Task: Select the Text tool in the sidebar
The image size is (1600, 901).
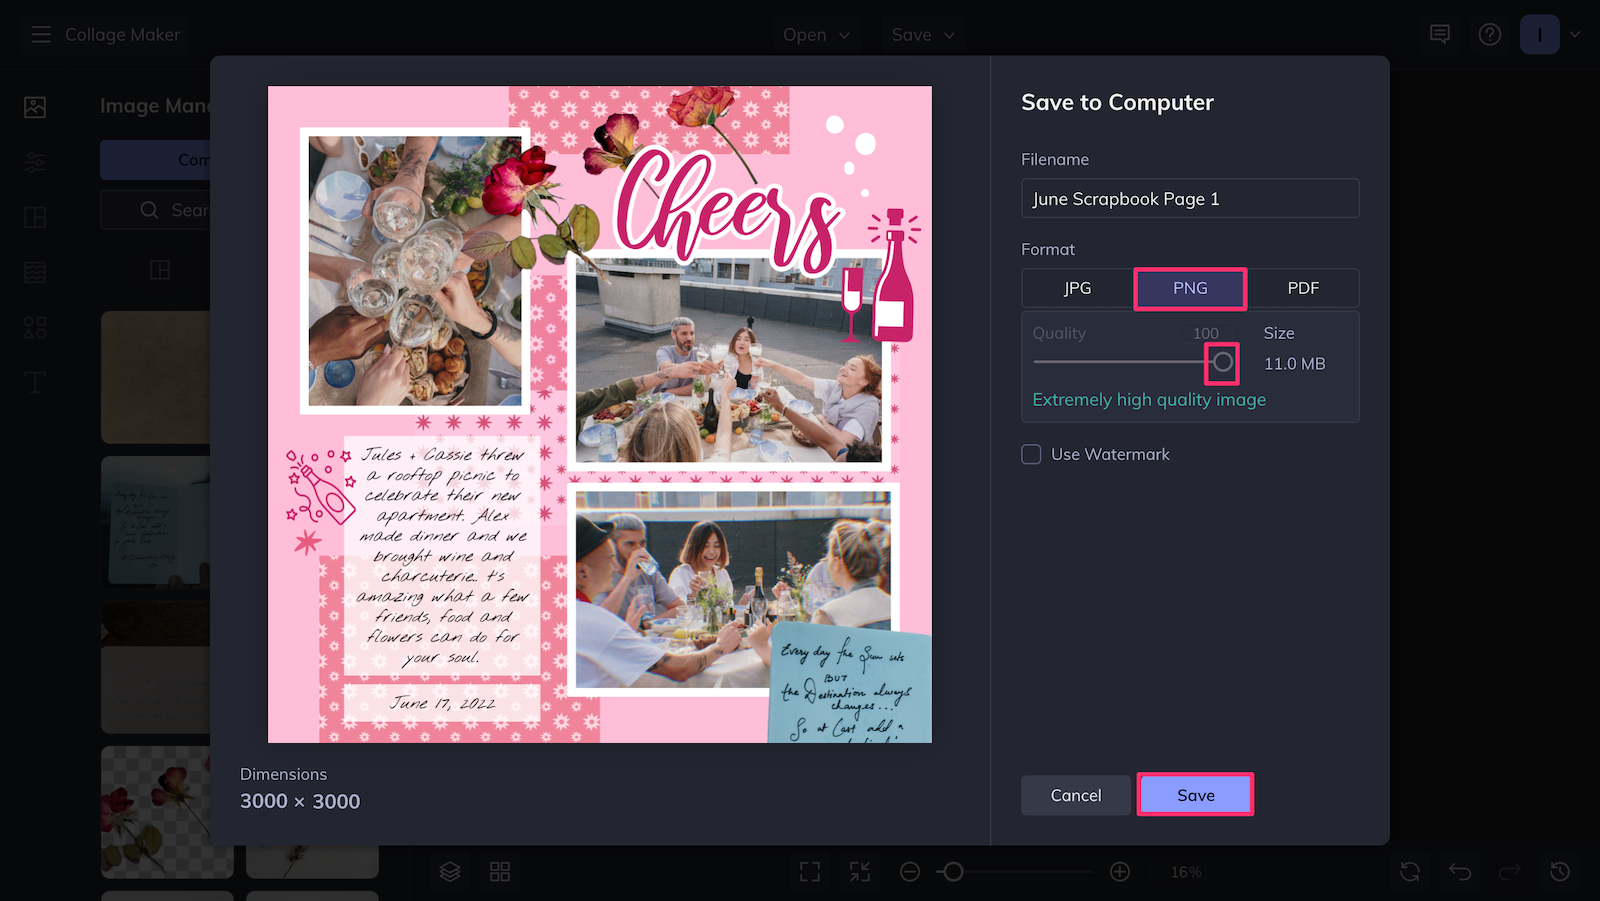Action: pos(34,381)
